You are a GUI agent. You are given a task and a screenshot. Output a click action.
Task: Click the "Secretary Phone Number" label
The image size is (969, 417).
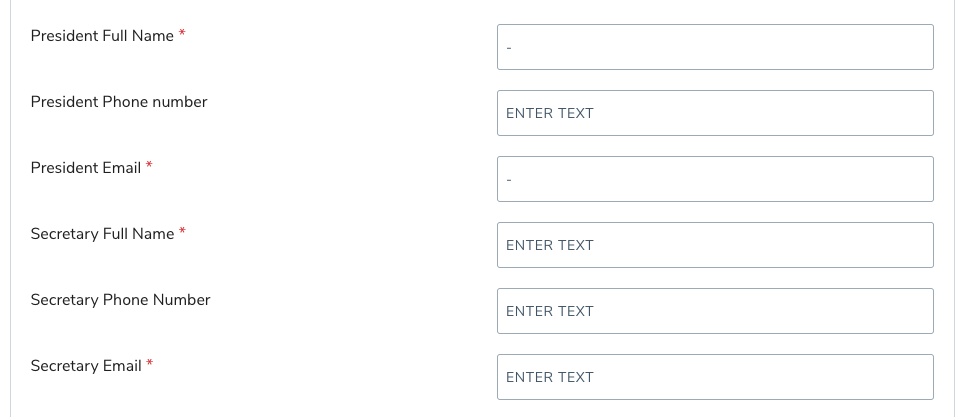point(120,300)
